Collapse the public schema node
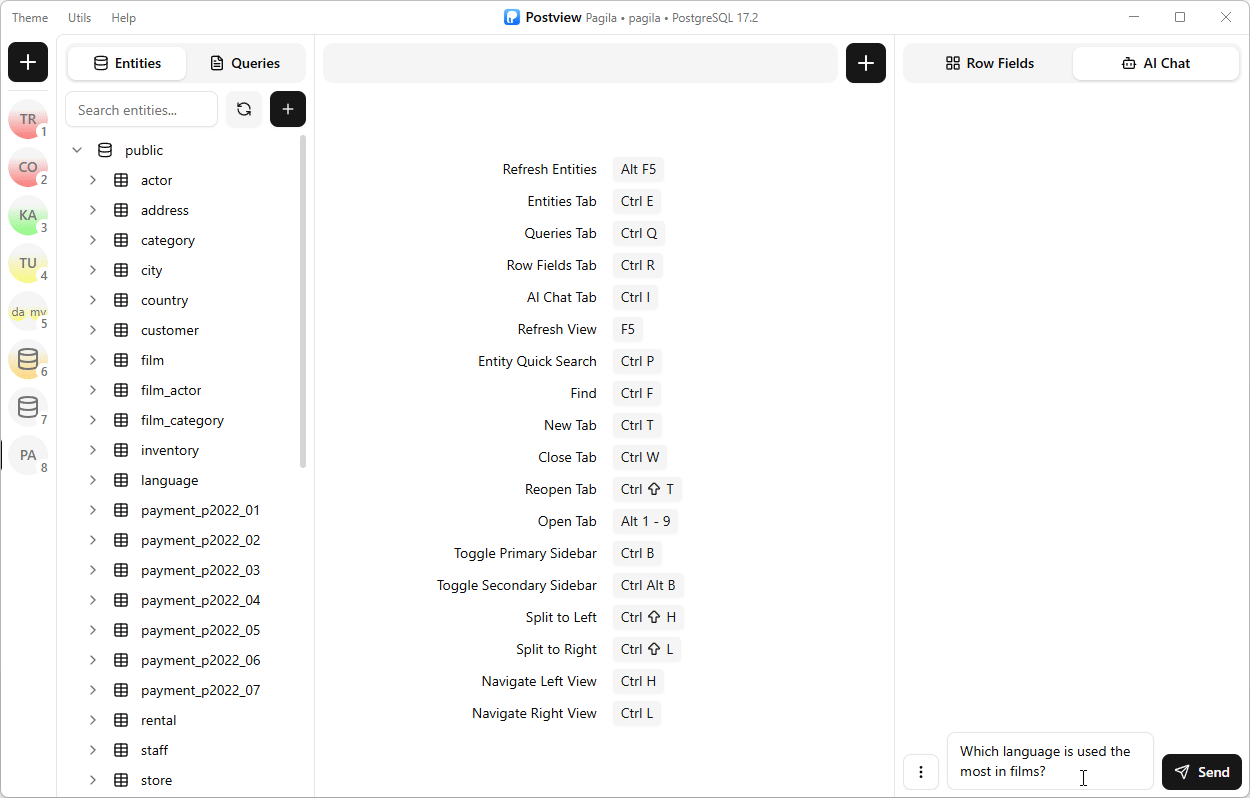Viewport: 1250px width, 798px height. [x=77, y=150]
